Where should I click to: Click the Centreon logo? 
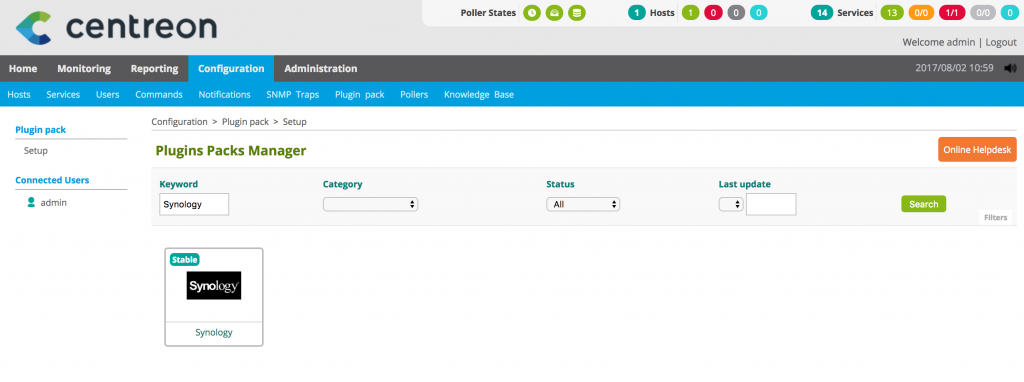pos(116,27)
